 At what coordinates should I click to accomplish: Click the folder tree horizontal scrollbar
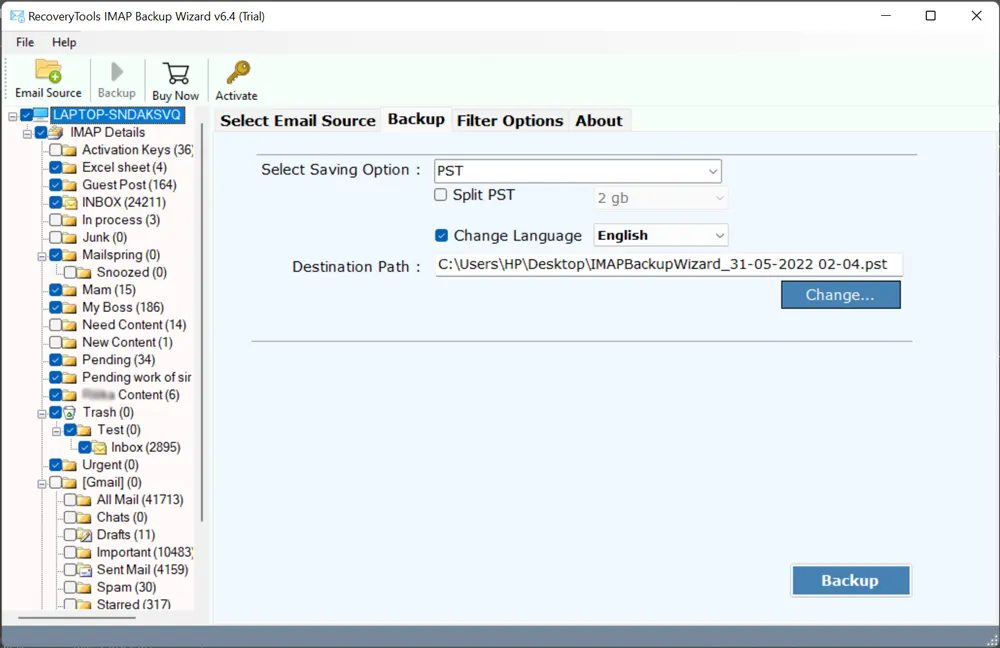pos(77,617)
